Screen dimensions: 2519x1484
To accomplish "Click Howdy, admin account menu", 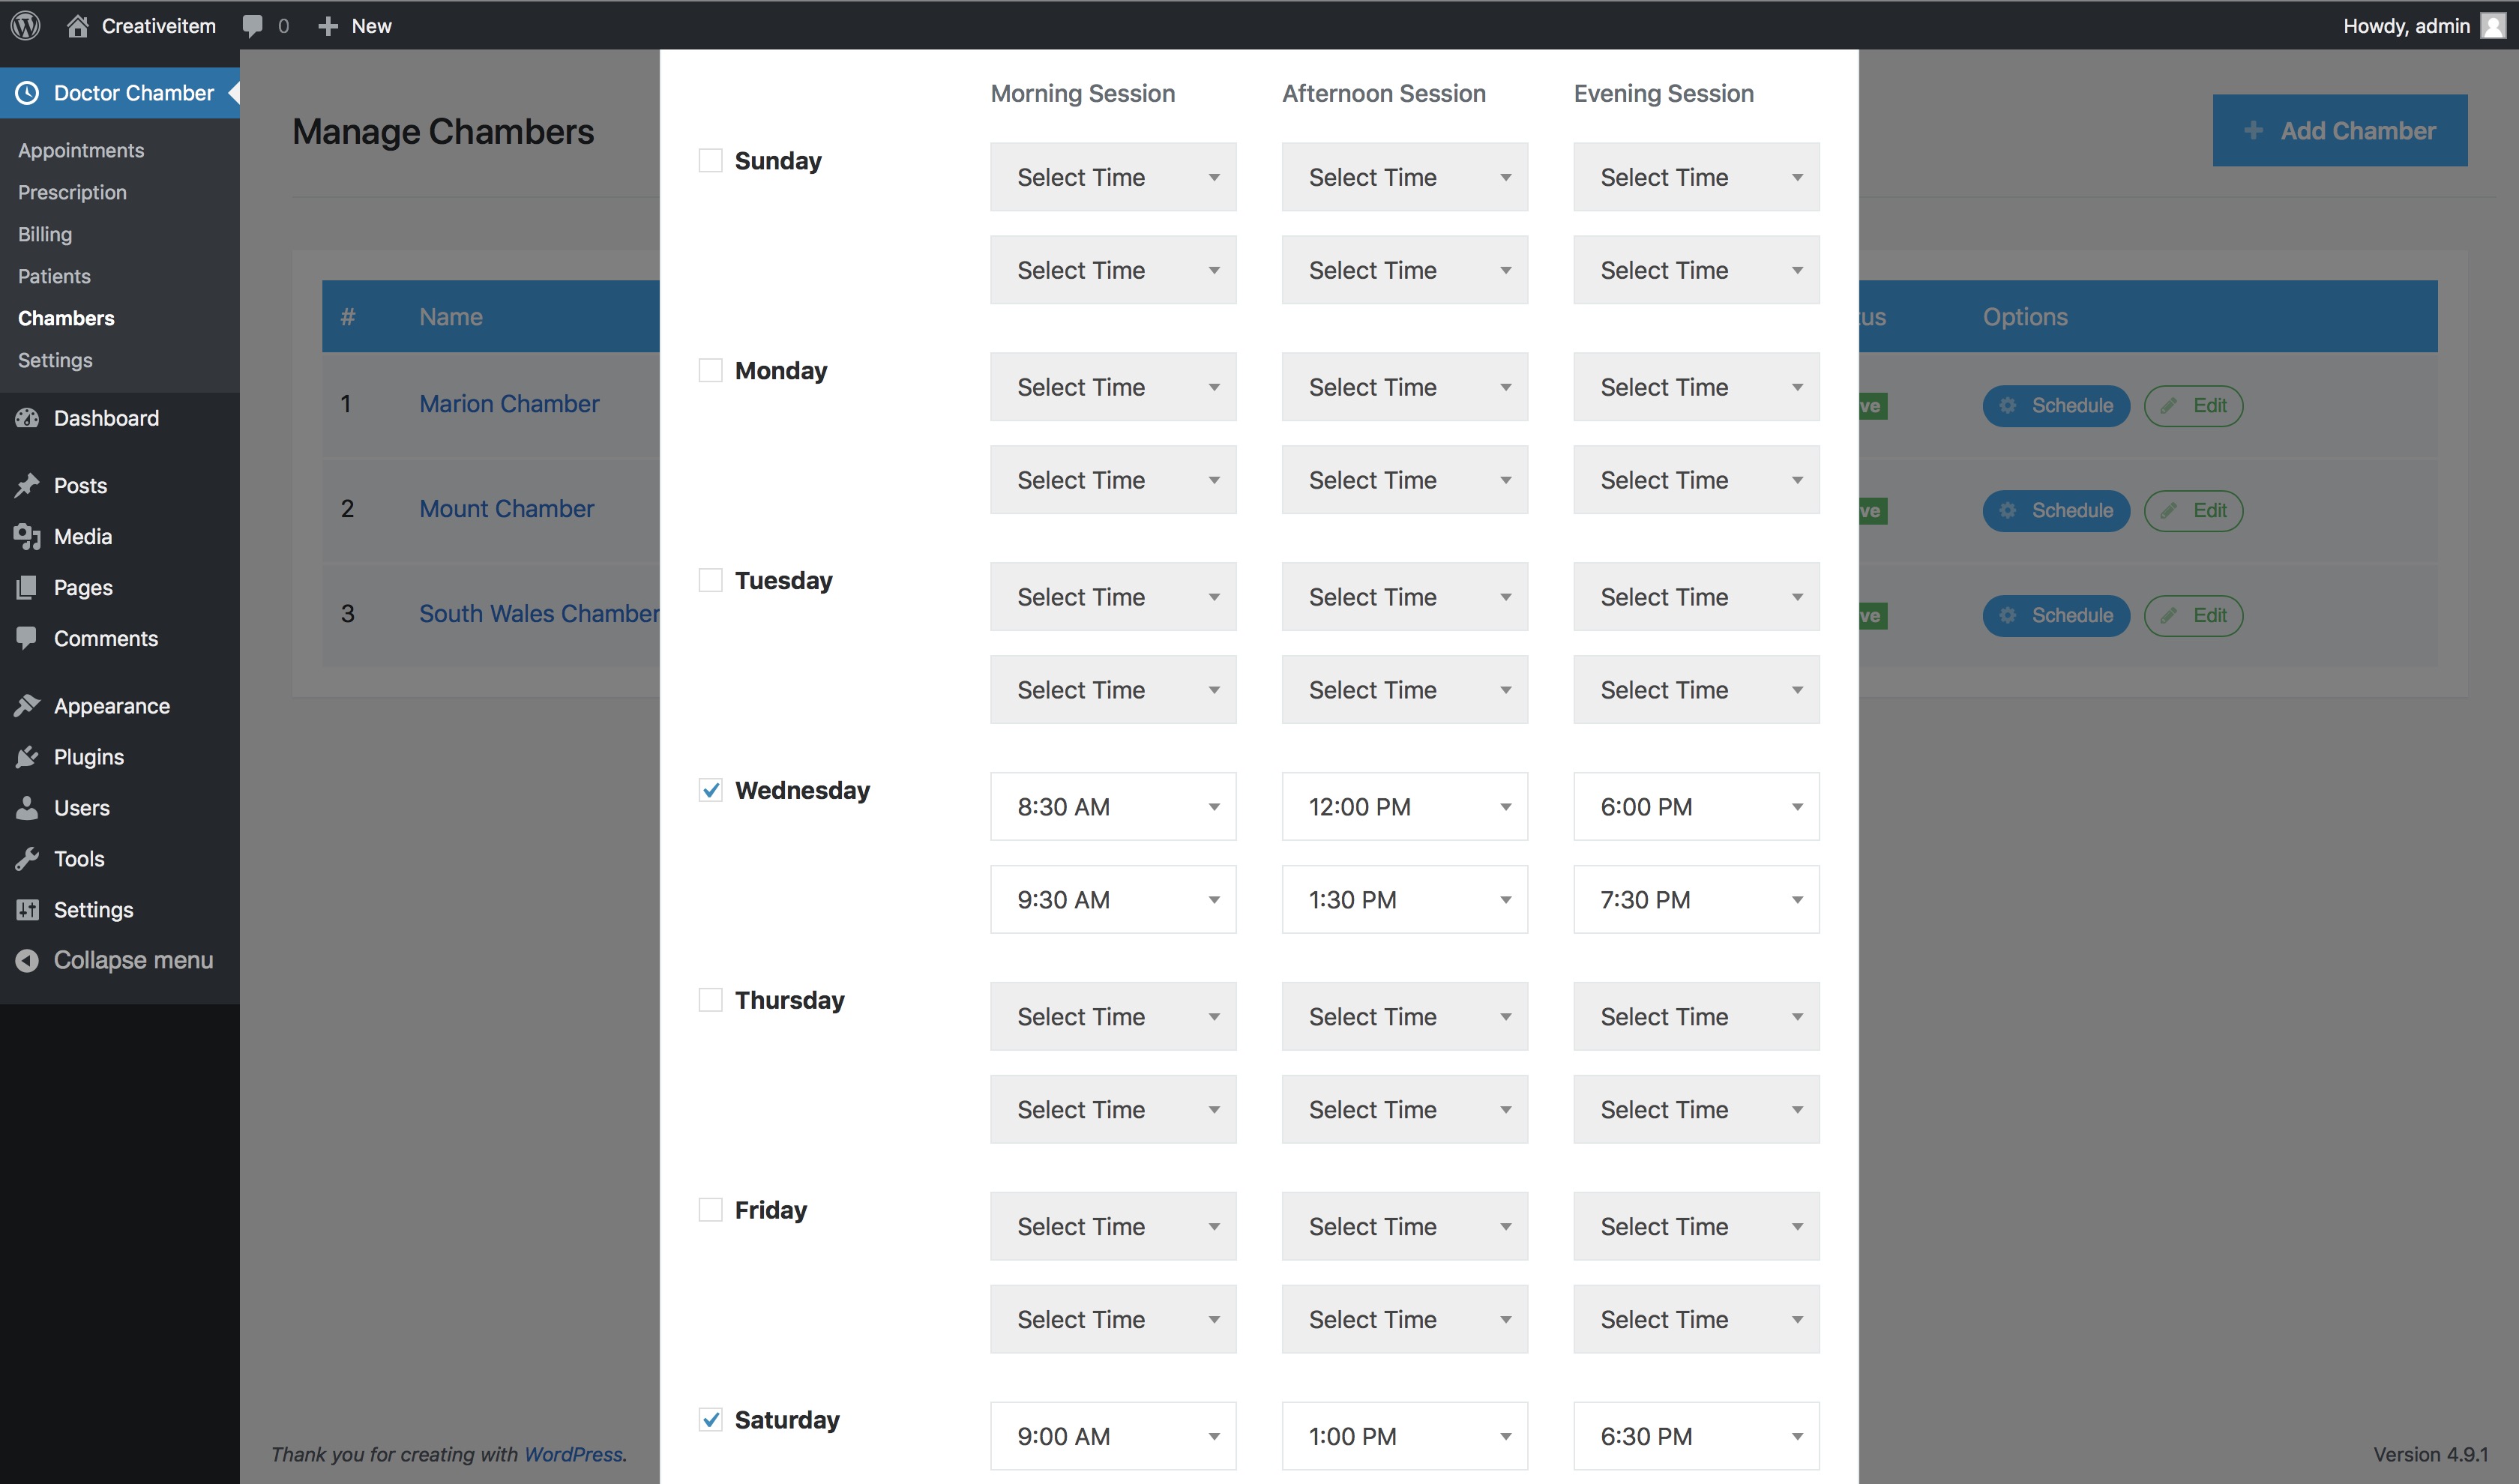I will click(x=2424, y=25).
